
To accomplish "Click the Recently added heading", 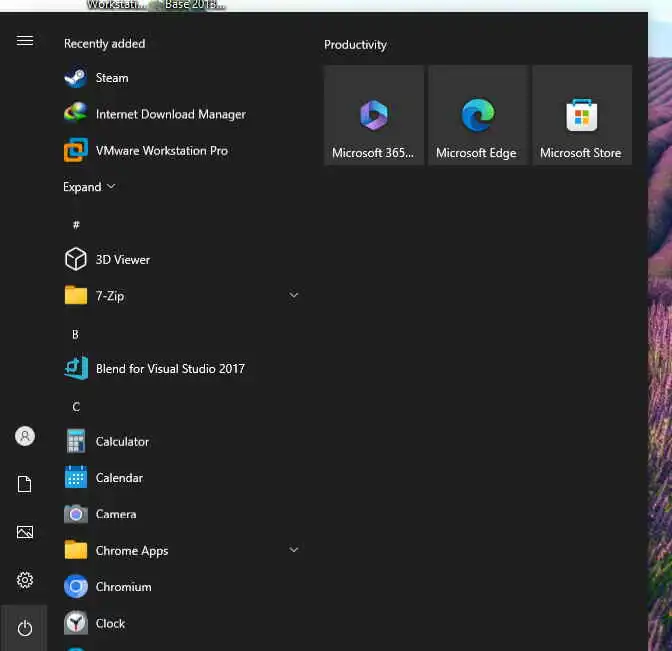I will point(105,44).
